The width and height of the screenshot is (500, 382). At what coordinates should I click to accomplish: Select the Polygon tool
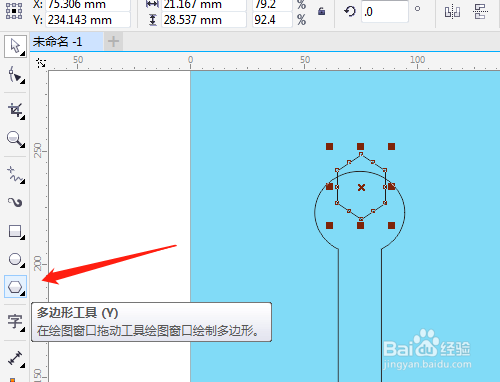pyautogui.click(x=15, y=287)
